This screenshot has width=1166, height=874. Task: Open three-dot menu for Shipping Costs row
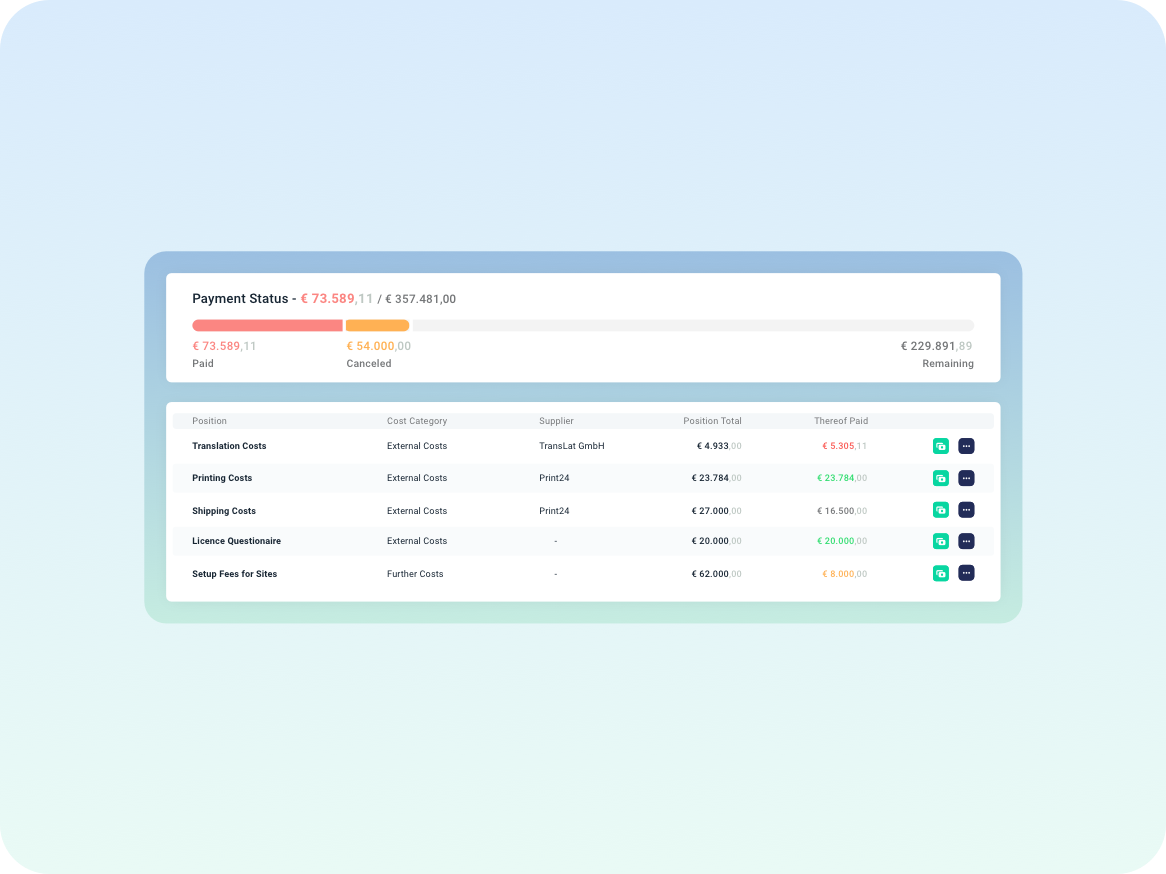[x=966, y=510]
